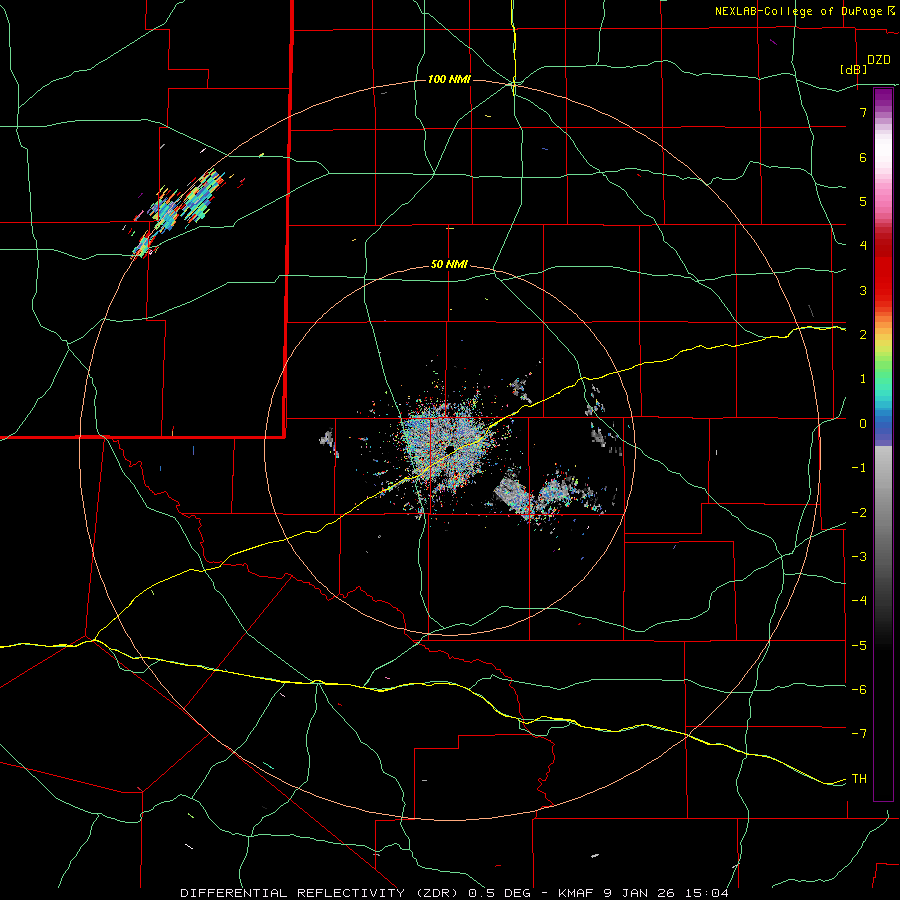Click the Differential Reflectivity caption at bottom

pyautogui.click(x=454, y=893)
